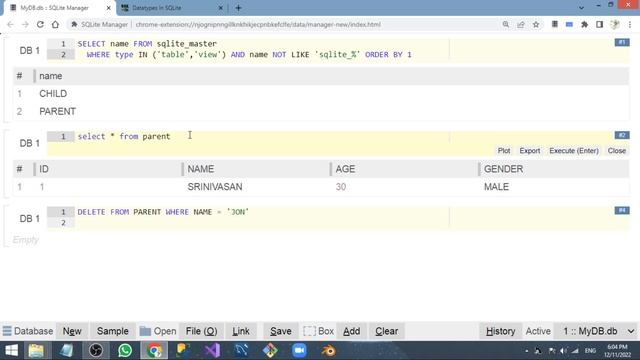This screenshot has width=640, height=360.
Task: Click the browser forward arrow
Action: tap(25, 24)
